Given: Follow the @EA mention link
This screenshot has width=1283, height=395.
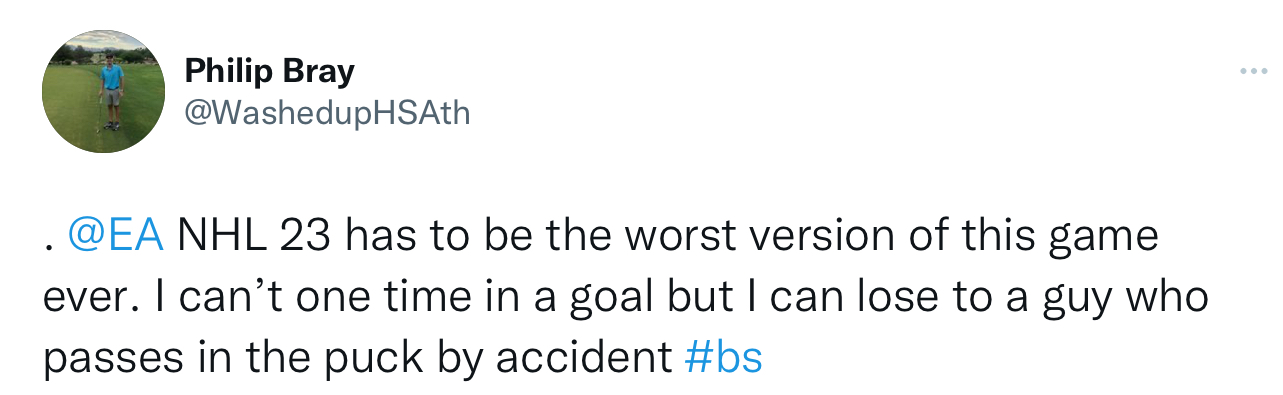Looking at the screenshot, I should point(115,238).
